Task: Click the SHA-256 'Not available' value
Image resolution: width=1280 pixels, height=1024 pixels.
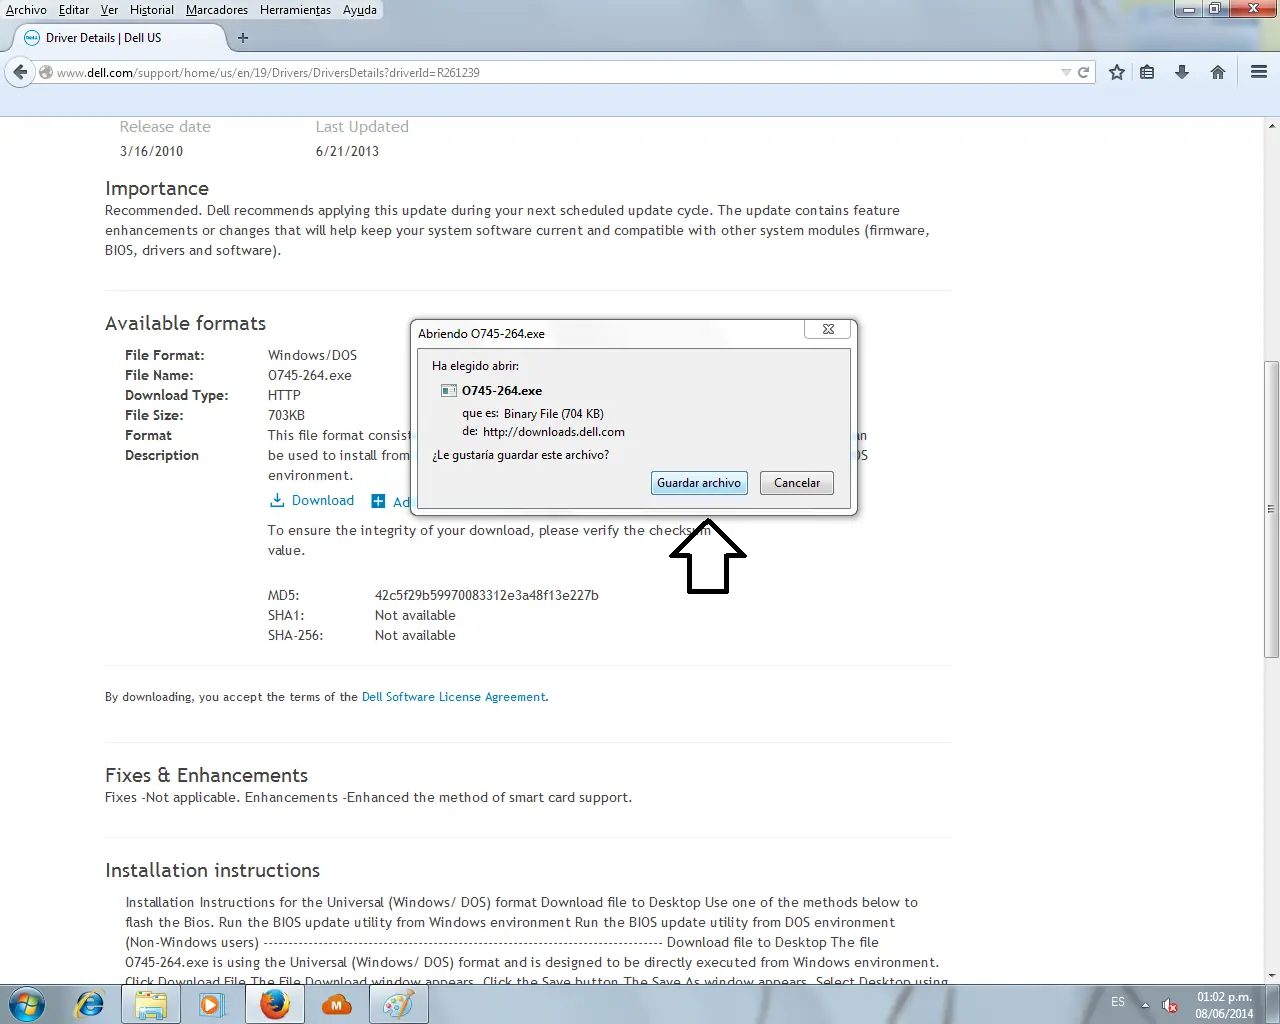Action: pyautogui.click(x=415, y=636)
